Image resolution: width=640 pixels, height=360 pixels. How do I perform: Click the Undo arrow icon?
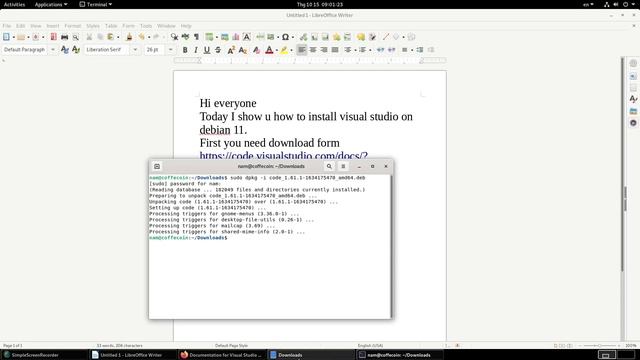[141, 37]
